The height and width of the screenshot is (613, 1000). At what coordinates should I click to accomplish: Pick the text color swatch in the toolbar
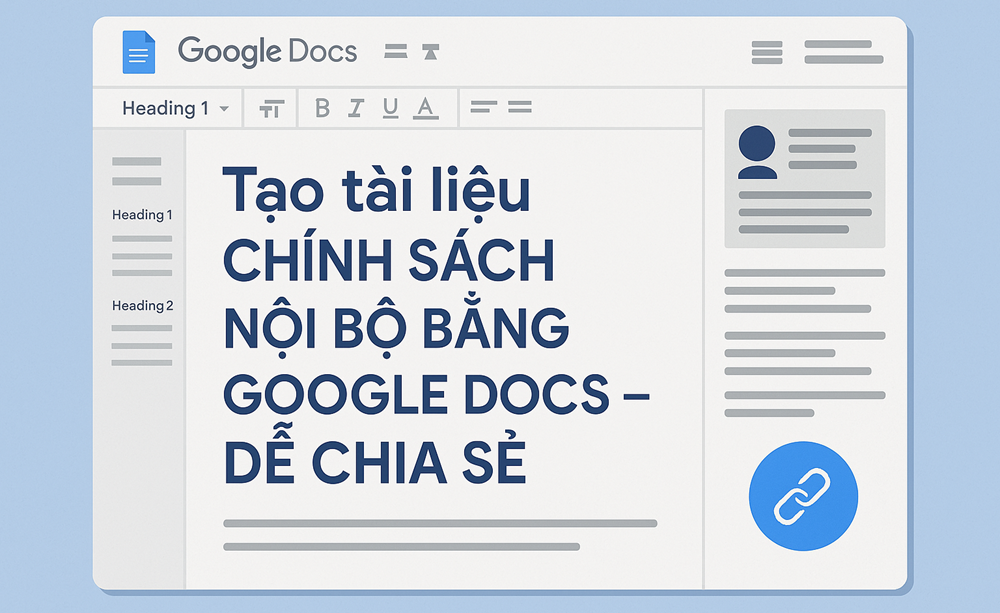tap(426, 107)
